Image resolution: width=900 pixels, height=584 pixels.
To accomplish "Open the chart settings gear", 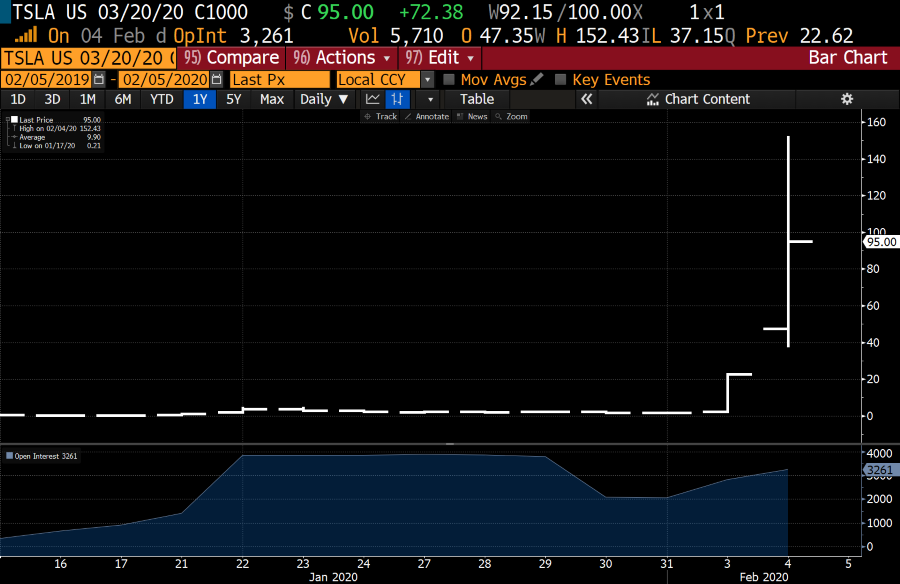I will 847,99.
